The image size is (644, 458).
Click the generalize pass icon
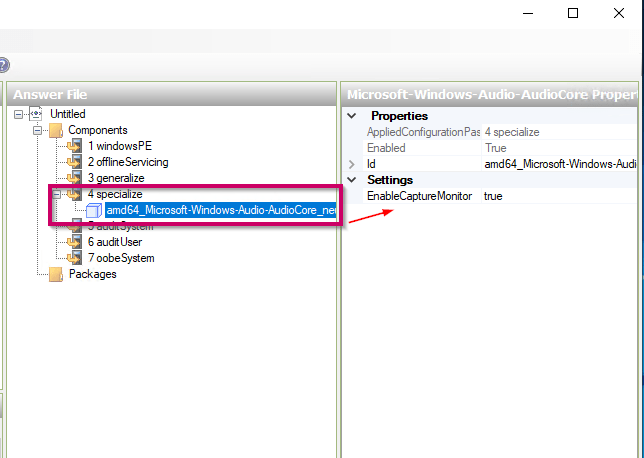point(73,178)
